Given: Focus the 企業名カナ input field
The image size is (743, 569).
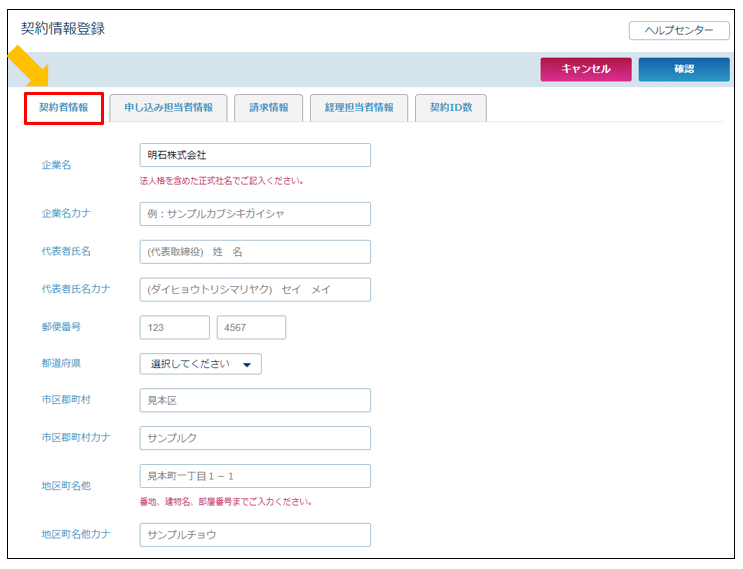Looking at the screenshot, I should point(255,214).
